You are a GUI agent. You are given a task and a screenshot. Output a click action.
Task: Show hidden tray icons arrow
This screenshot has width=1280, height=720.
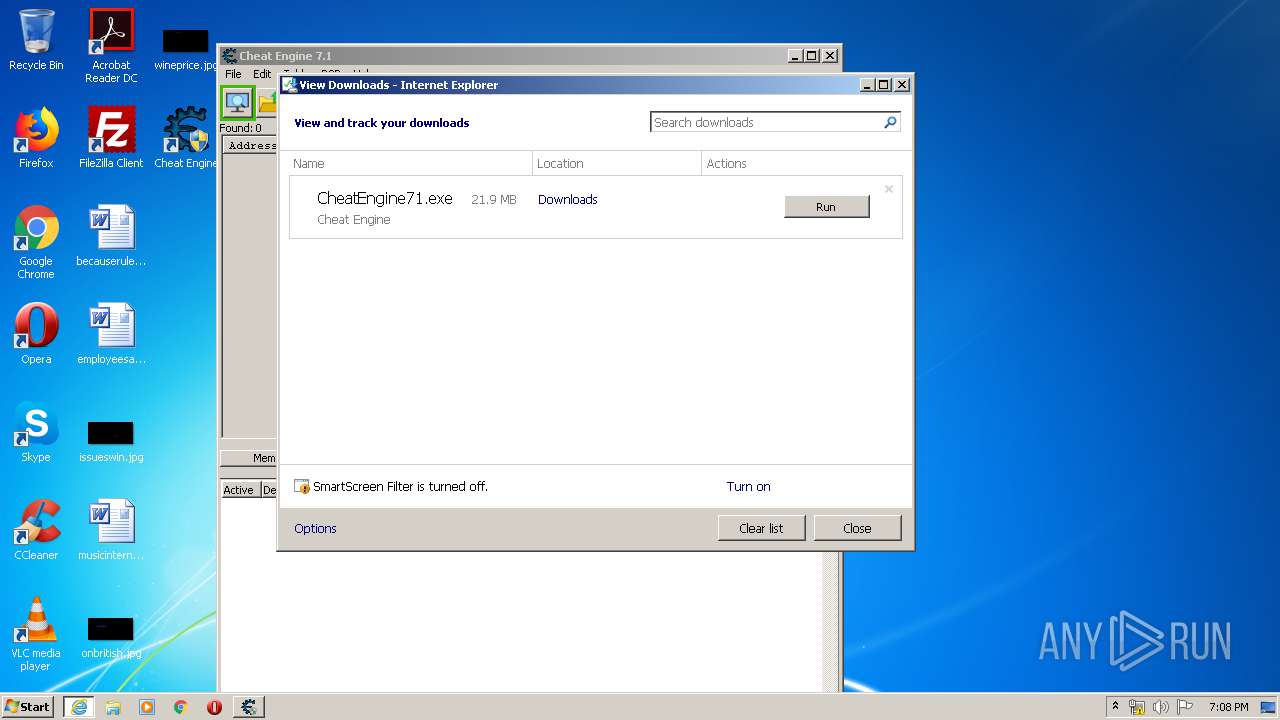pyautogui.click(x=1116, y=706)
